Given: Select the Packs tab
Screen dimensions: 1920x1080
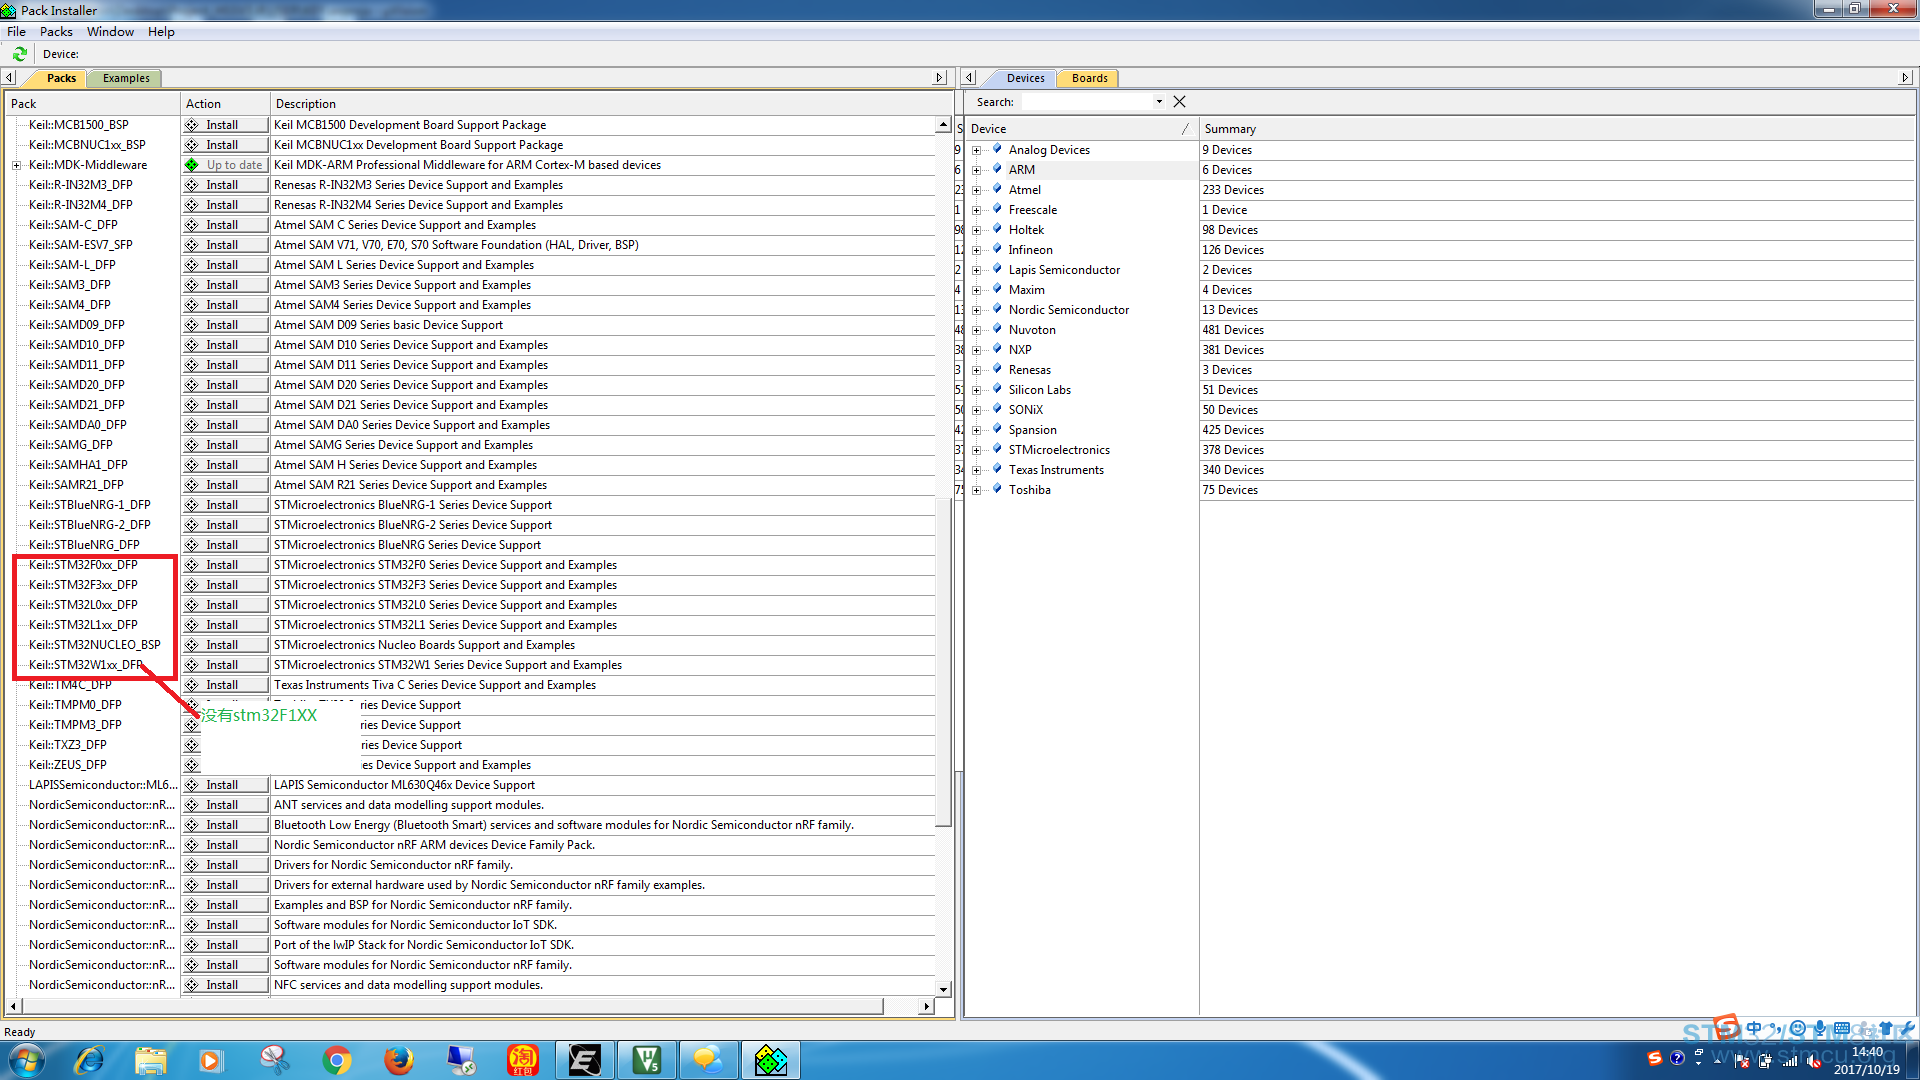Looking at the screenshot, I should point(61,78).
